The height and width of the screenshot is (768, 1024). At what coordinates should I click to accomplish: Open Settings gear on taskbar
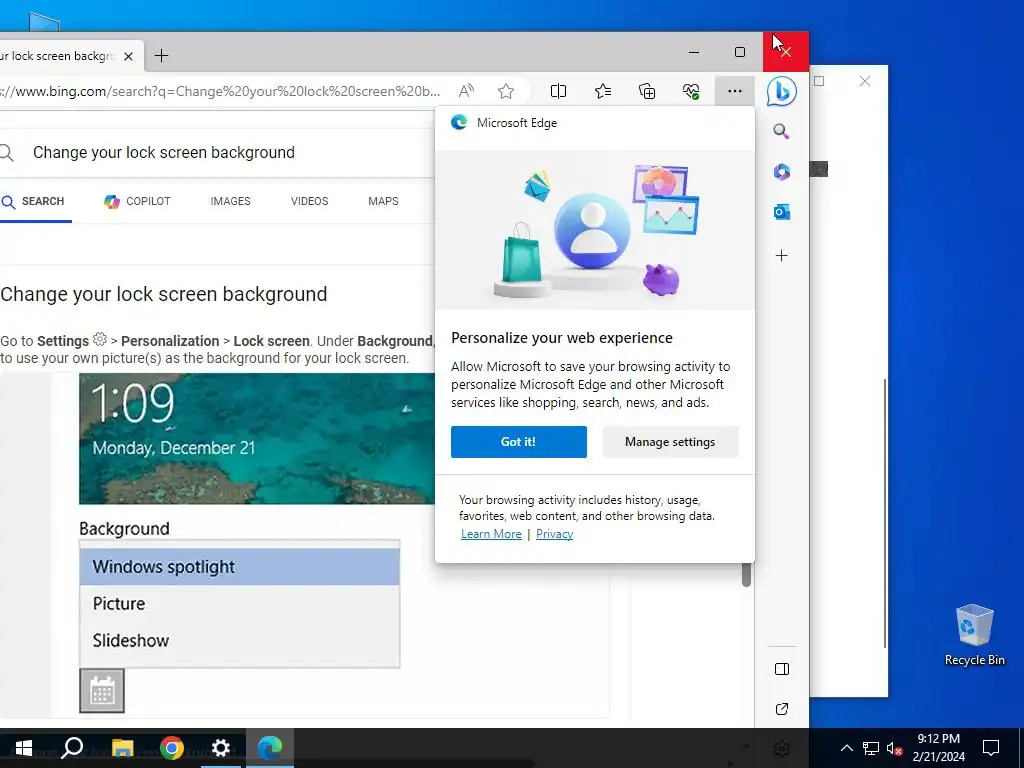(221, 748)
